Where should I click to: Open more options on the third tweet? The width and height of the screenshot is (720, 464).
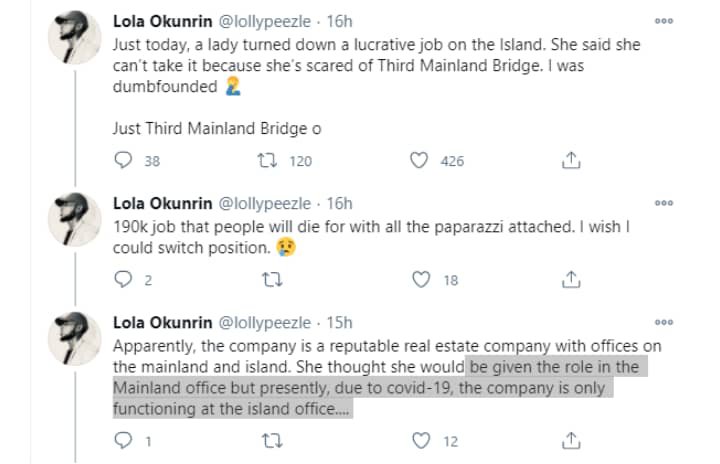coord(663,322)
